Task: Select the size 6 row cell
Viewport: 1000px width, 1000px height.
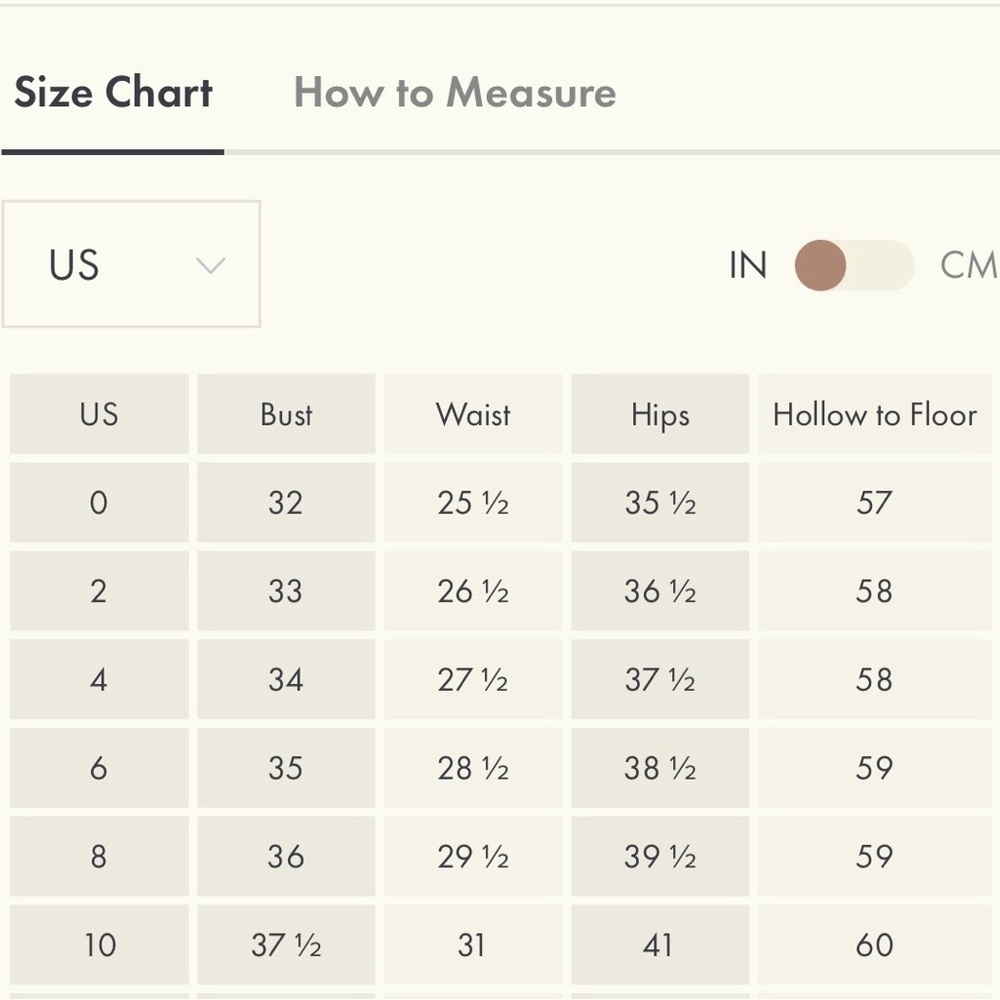Action: click(99, 768)
